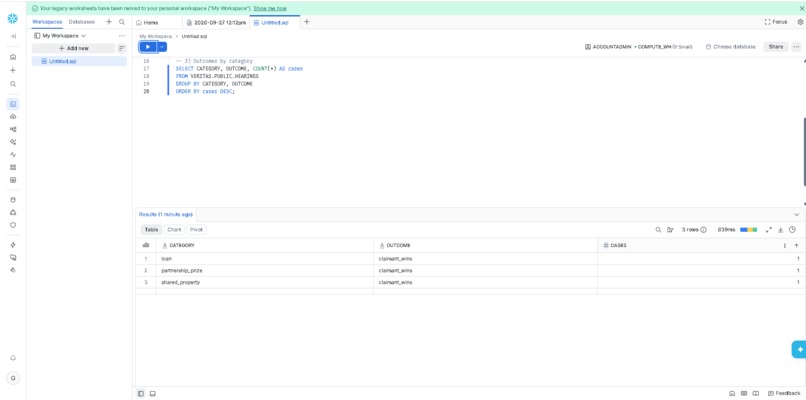Viewport: 806px width, 400px height.
Task: Open the settings gear icon at top right
Action: 800,22
